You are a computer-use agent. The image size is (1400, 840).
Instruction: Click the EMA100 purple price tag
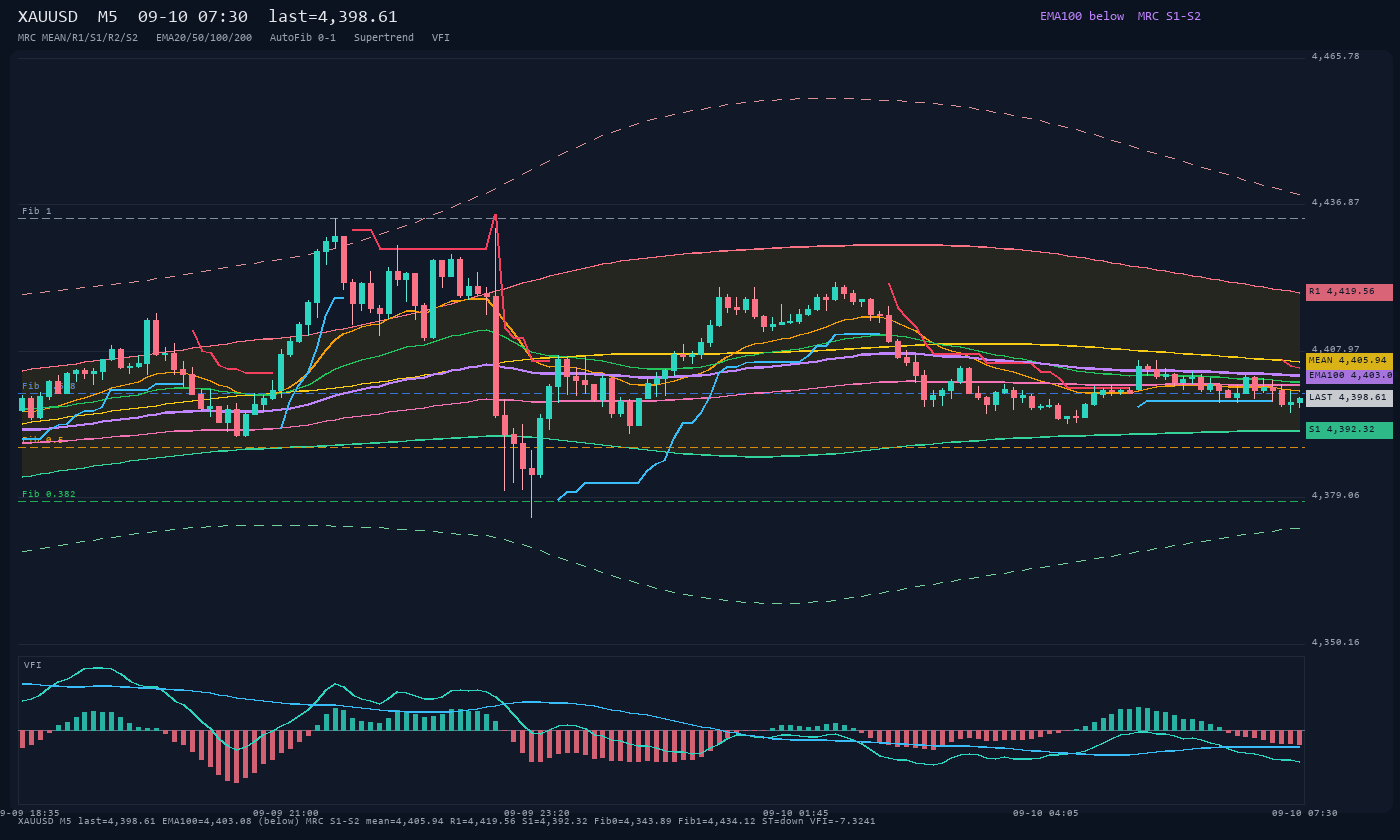[1349, 375]
